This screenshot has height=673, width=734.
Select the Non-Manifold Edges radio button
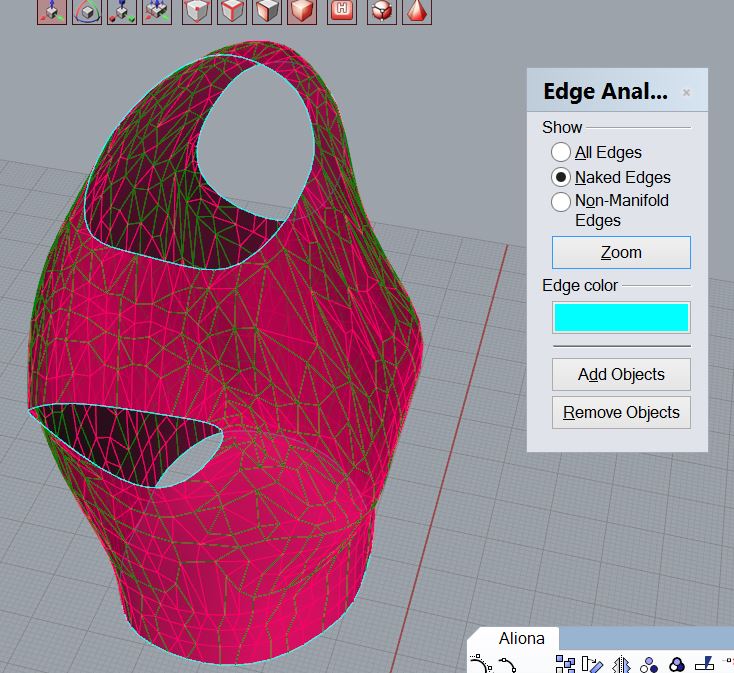[x=561, y=202]
